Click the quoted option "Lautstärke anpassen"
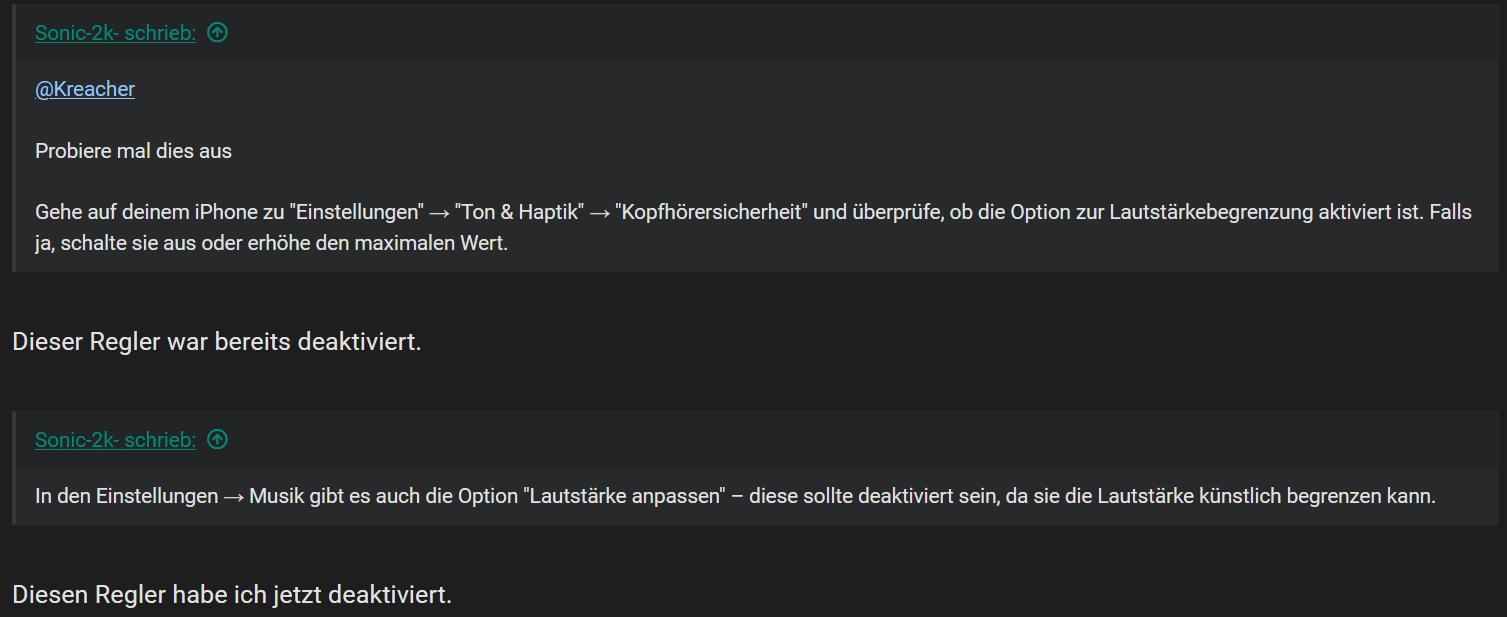The height and width of the screenshot is (617, 1507). tap(623, 497)
